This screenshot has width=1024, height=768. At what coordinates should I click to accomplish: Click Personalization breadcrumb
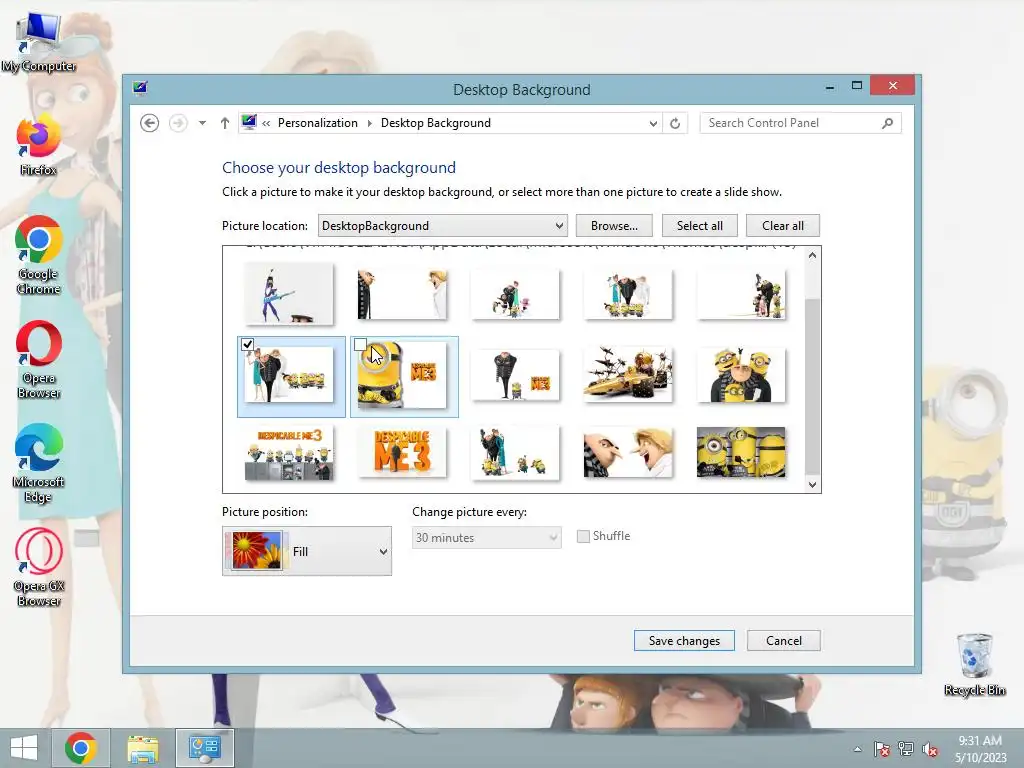317,123
